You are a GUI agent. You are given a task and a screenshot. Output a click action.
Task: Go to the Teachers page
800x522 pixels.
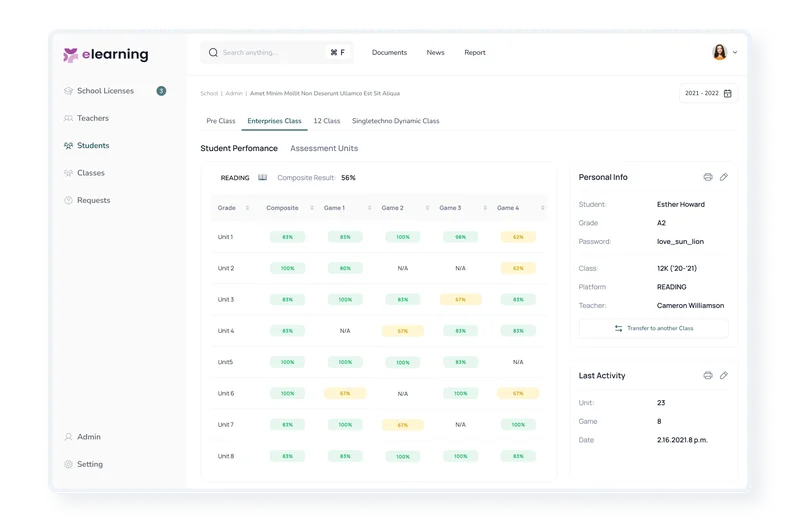click(x=93, y=118)
